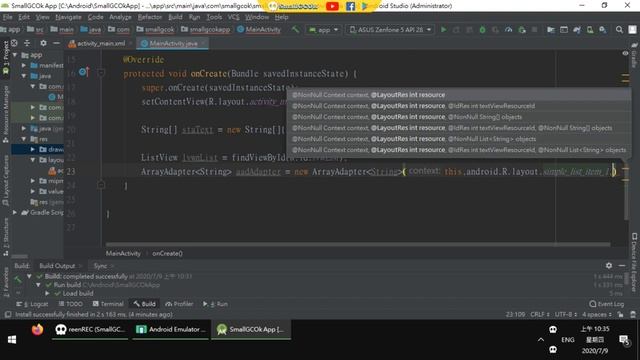Open the Profile app gauge icon
This screenshot has height=360, width=640.
(509, 29)
